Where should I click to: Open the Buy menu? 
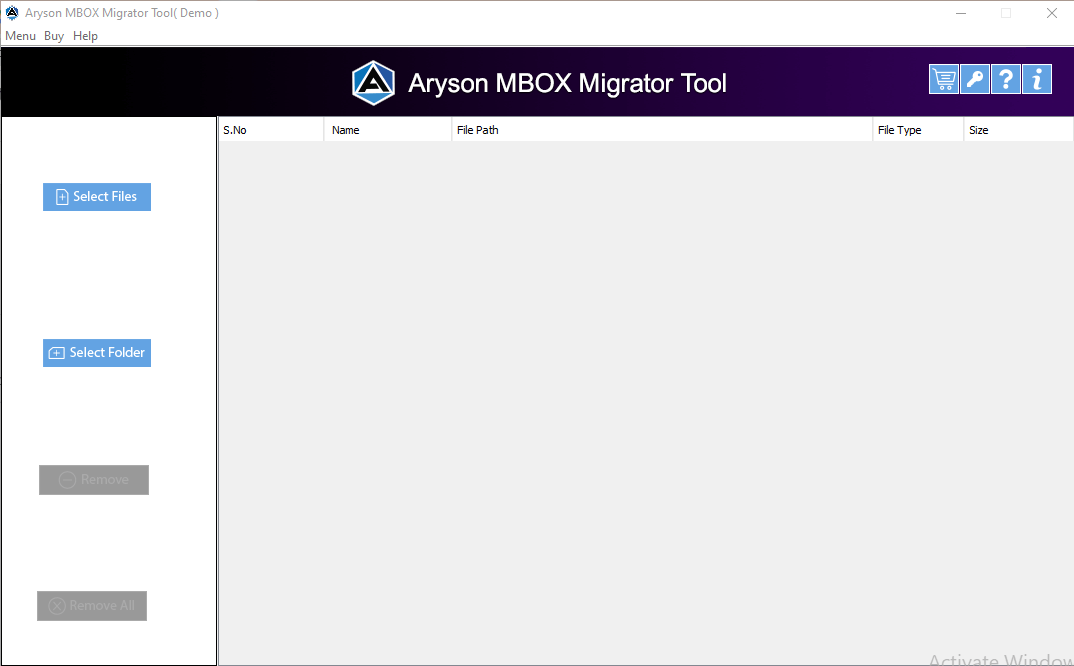(x=54, y=36)
